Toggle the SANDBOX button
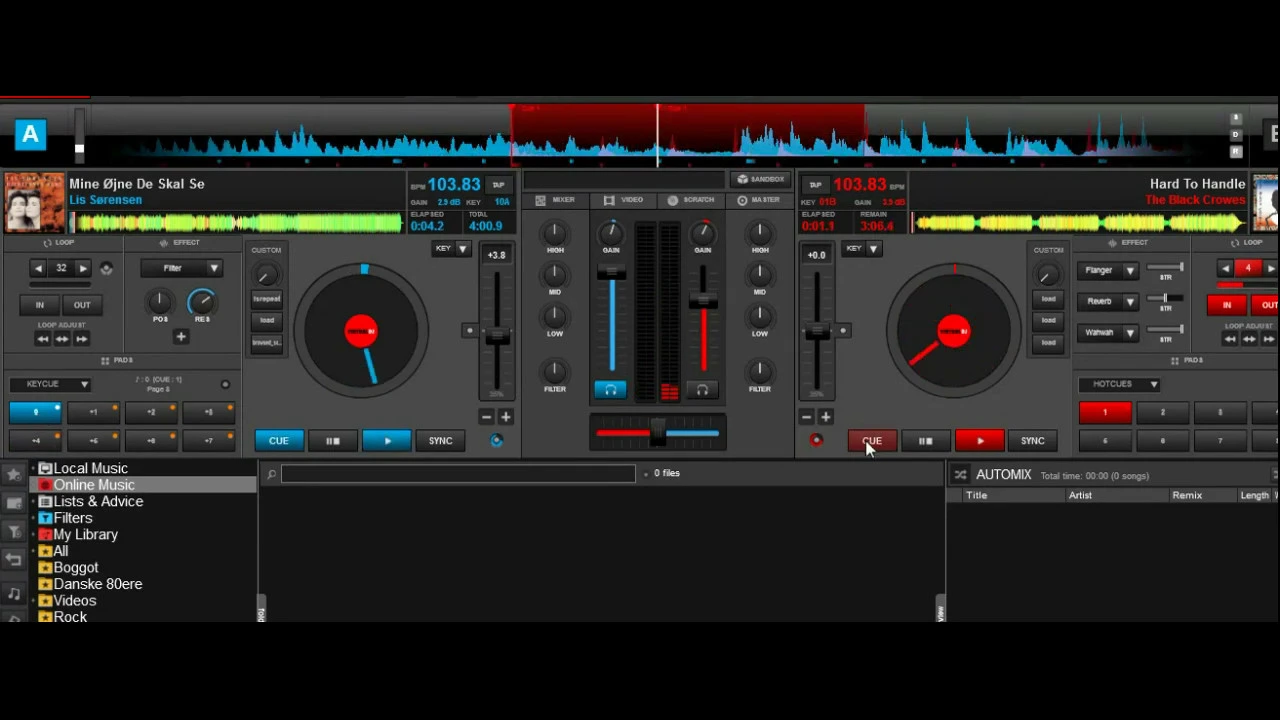Screen dimensions: 1280x720 click(x=759, y=179)
